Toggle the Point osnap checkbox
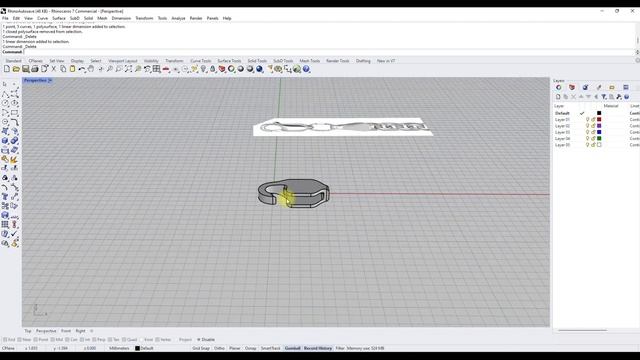The width and height of the screenshot is (640, 360). click(x=36, y=340)
